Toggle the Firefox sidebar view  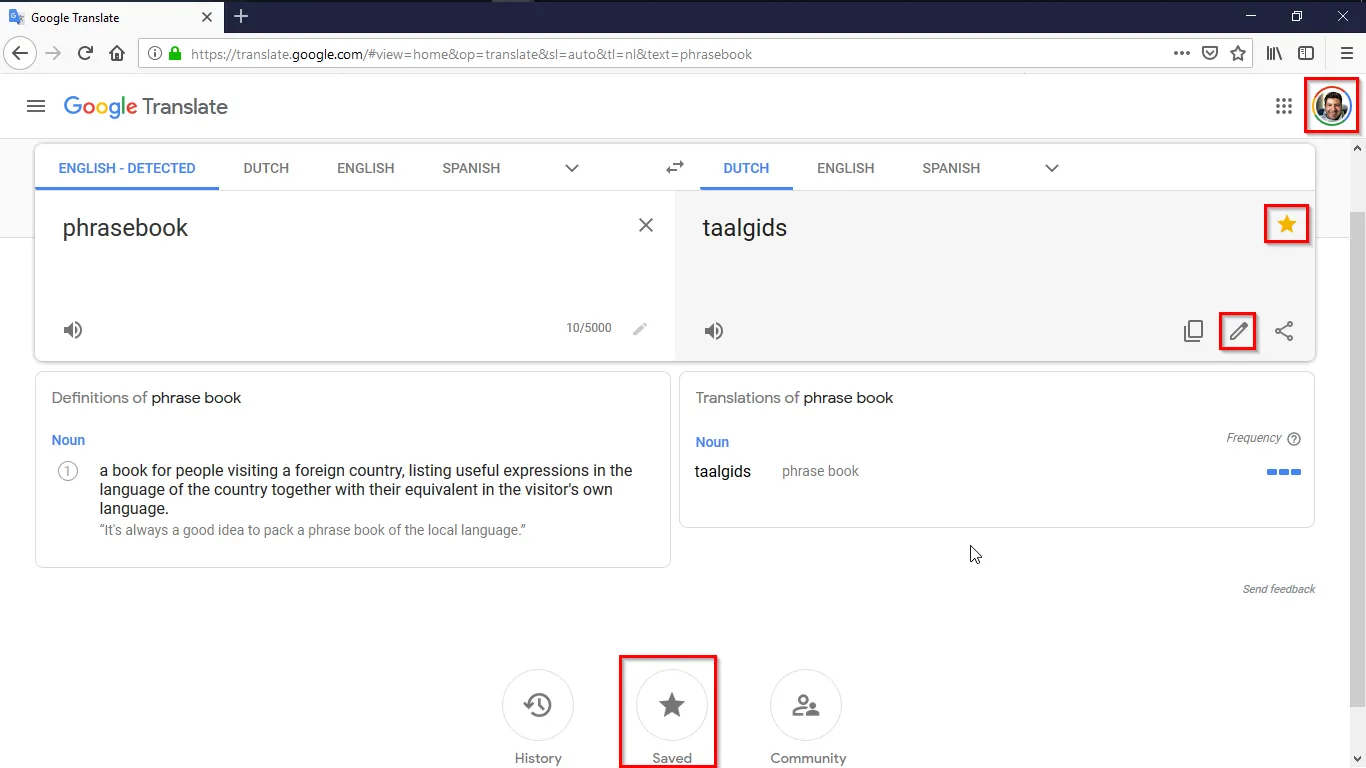tap(1306, 54)
